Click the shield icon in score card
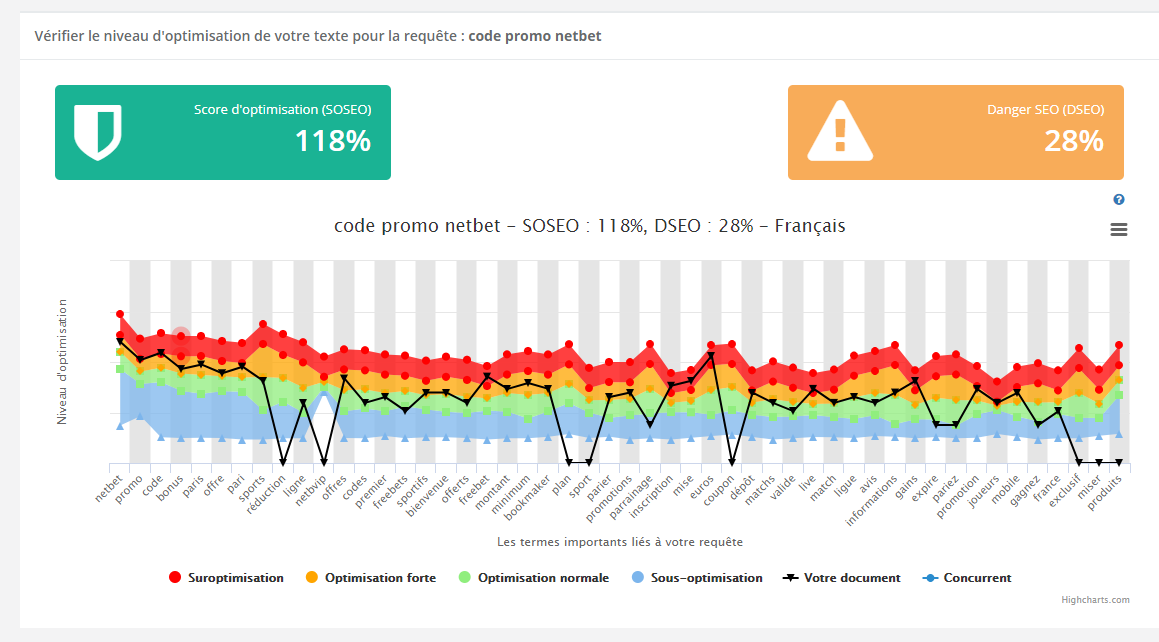Viewport: 1159px width, 642px height. [x=97, y=132]
